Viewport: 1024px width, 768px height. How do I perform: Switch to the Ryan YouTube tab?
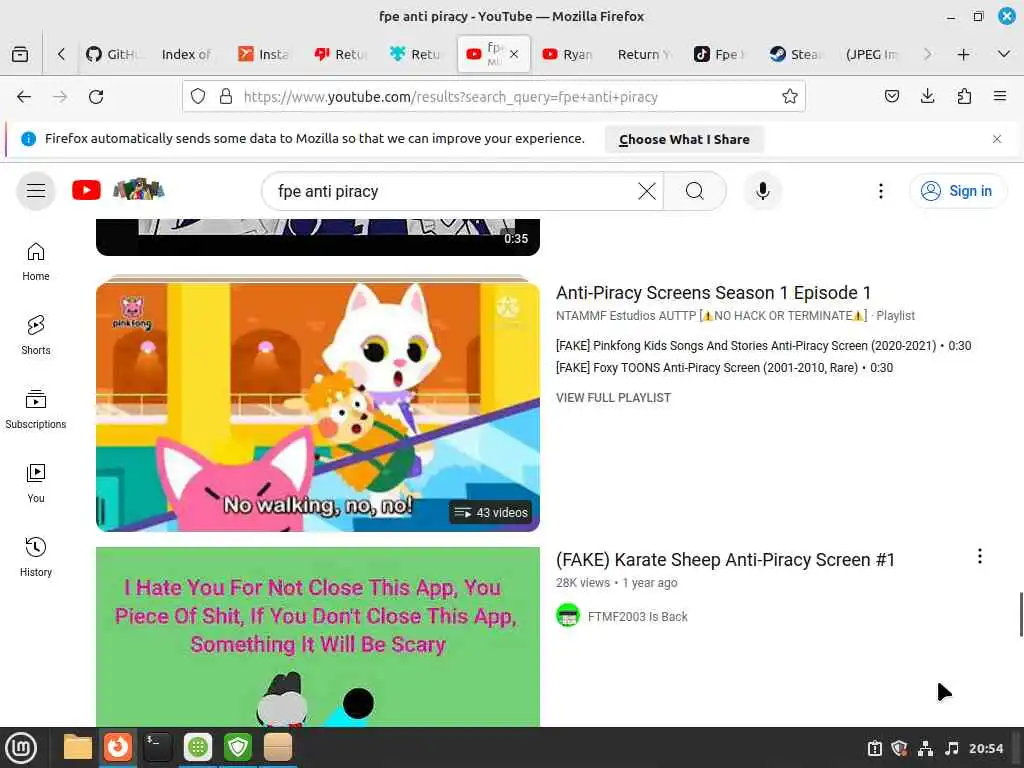pyautogui.click(x=568, y=54)
